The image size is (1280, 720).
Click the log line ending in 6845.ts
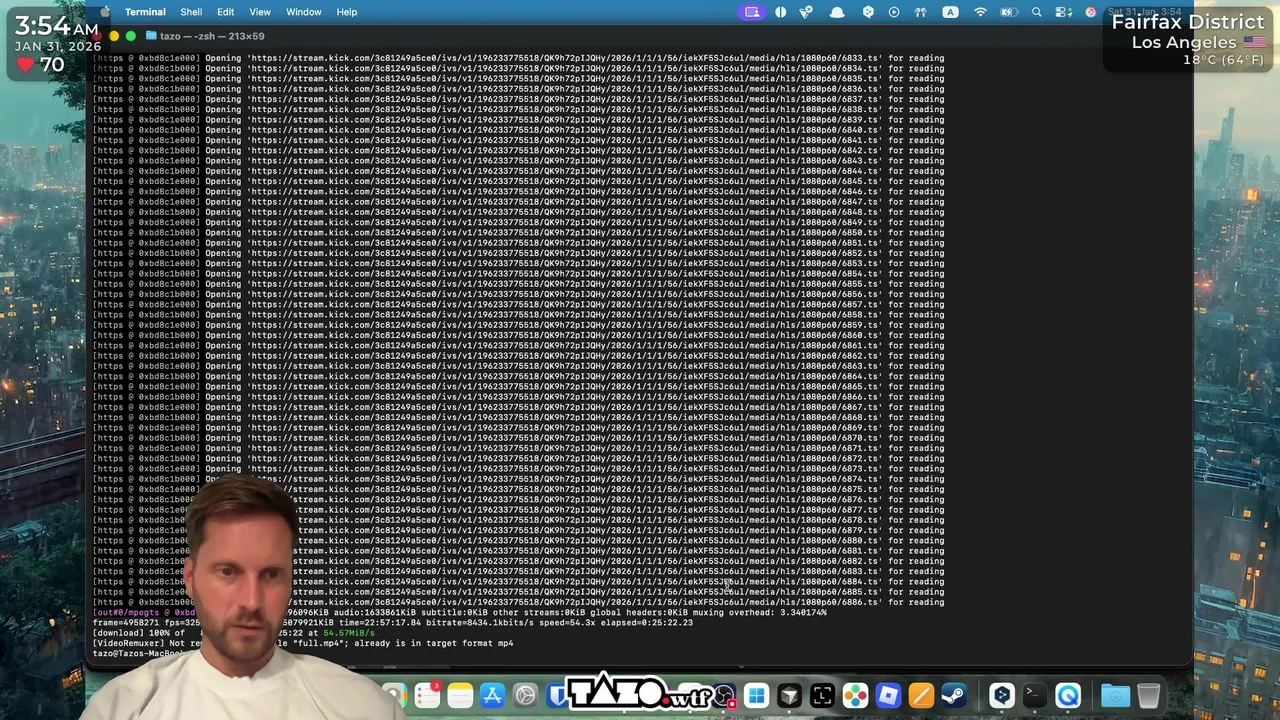[519, 181]
